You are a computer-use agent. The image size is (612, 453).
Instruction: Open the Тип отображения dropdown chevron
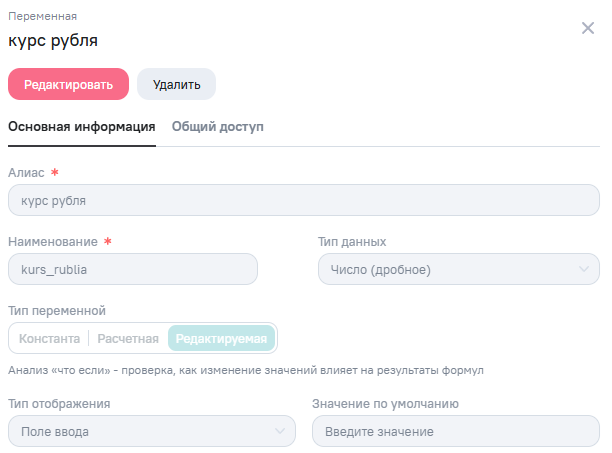click(280, 431)
